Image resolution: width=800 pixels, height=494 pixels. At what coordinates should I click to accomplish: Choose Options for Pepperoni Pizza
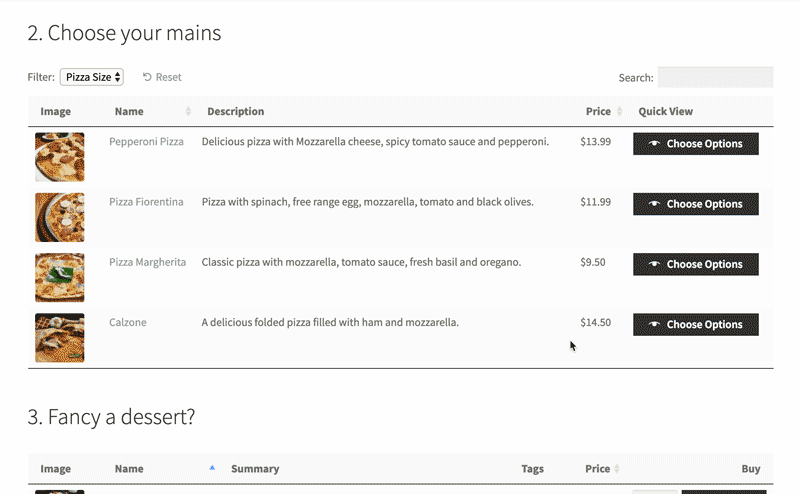[x=696, y=144]
